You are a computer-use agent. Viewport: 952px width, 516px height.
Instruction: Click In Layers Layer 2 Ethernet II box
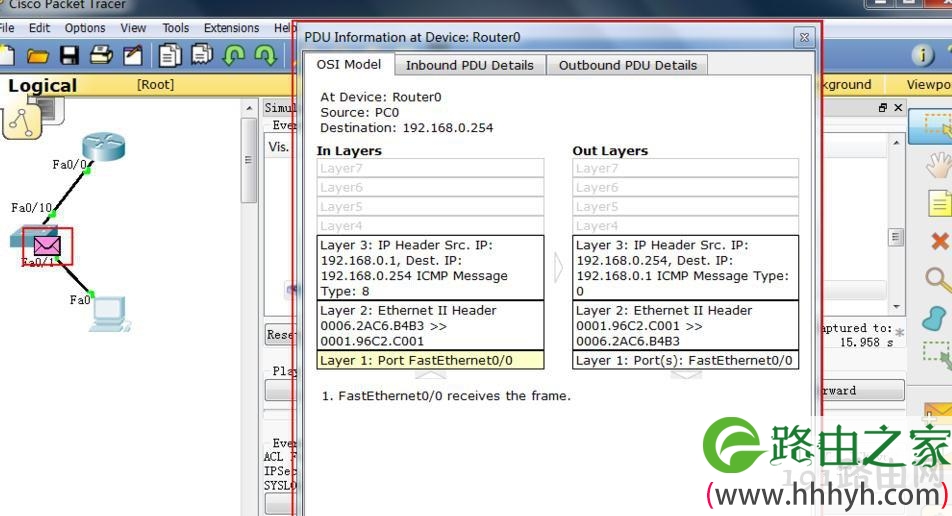[x=430, y=325]
